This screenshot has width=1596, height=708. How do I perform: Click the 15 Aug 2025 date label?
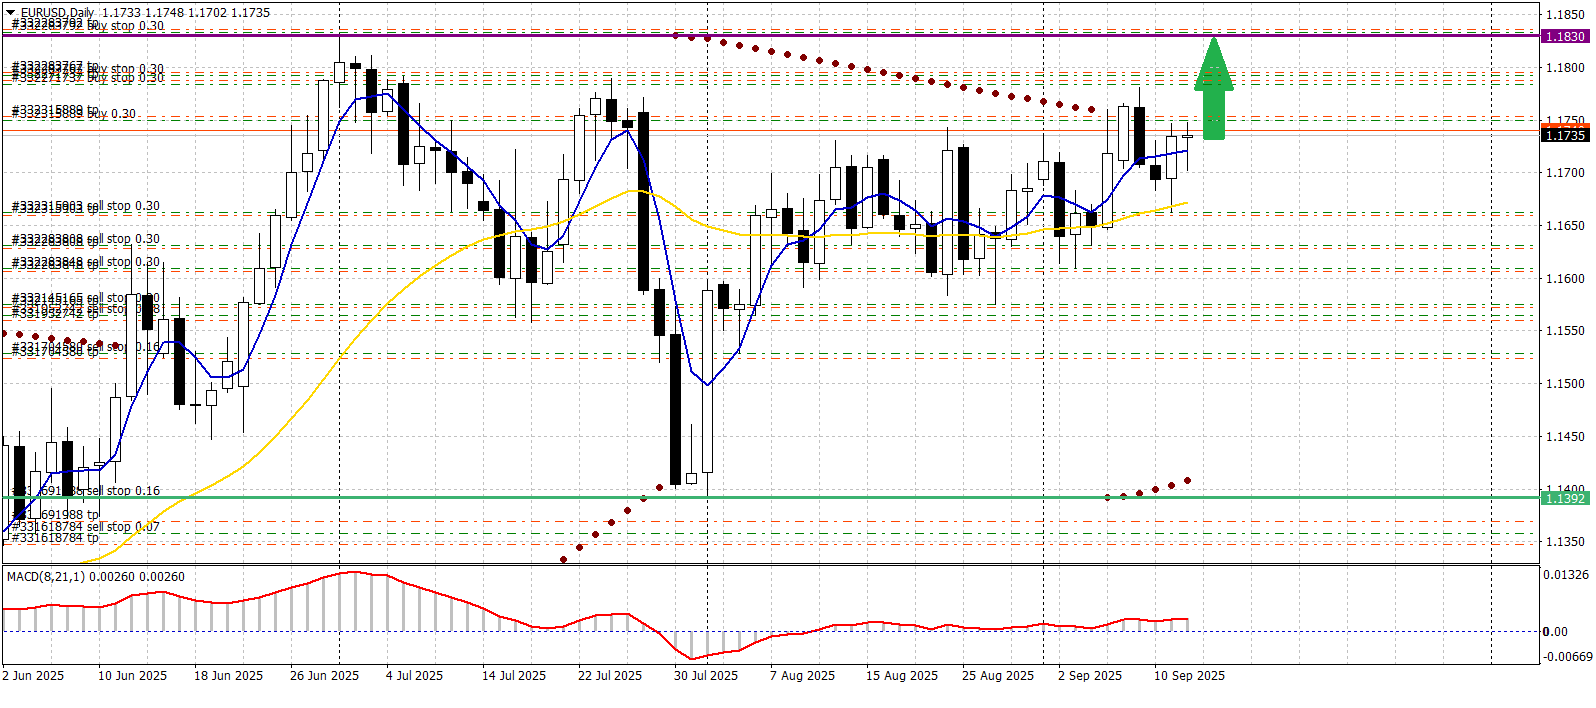pos(902,676)
